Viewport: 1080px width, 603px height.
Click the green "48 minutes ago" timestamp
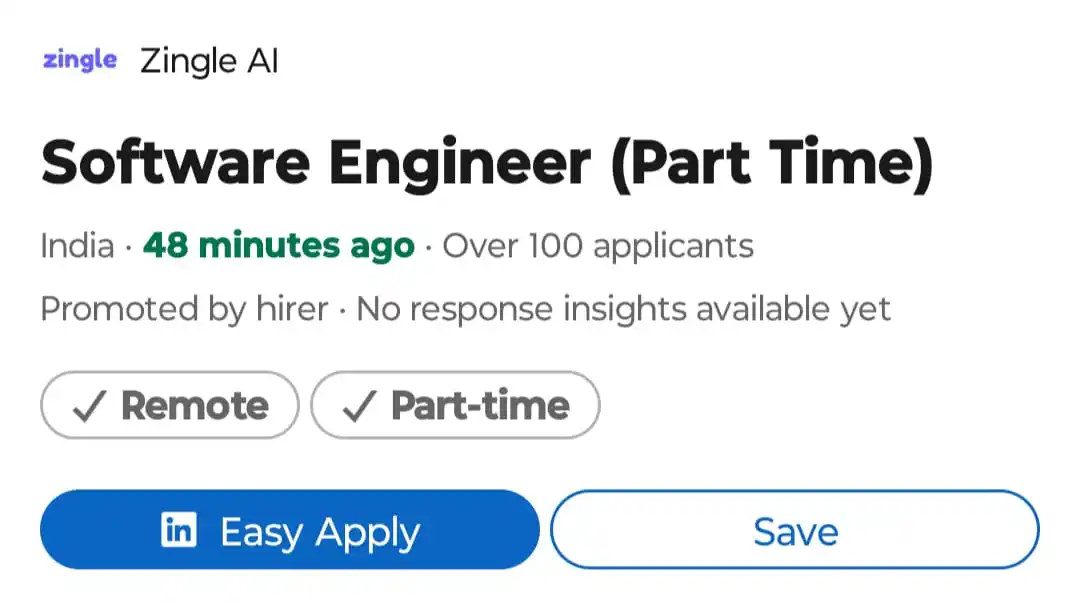click(279, 246)
